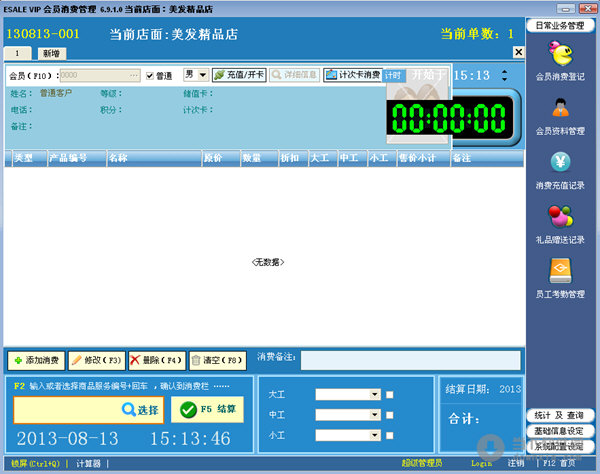Click the 充值/开卡 button
Image resolution: width=600 pixels, height=474 pixels.
pos(239,75)
